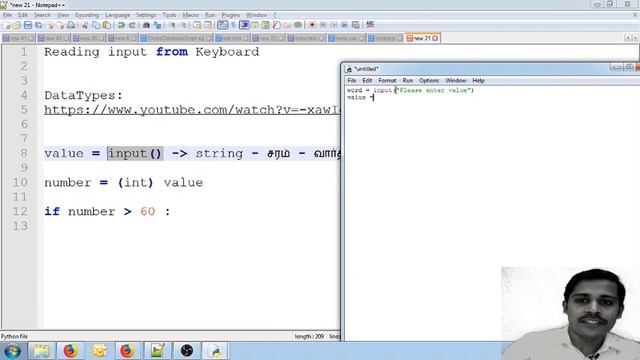Close current document via menu-bar X
This screenshot has width=640, height=360.
[x=635, y=15]
